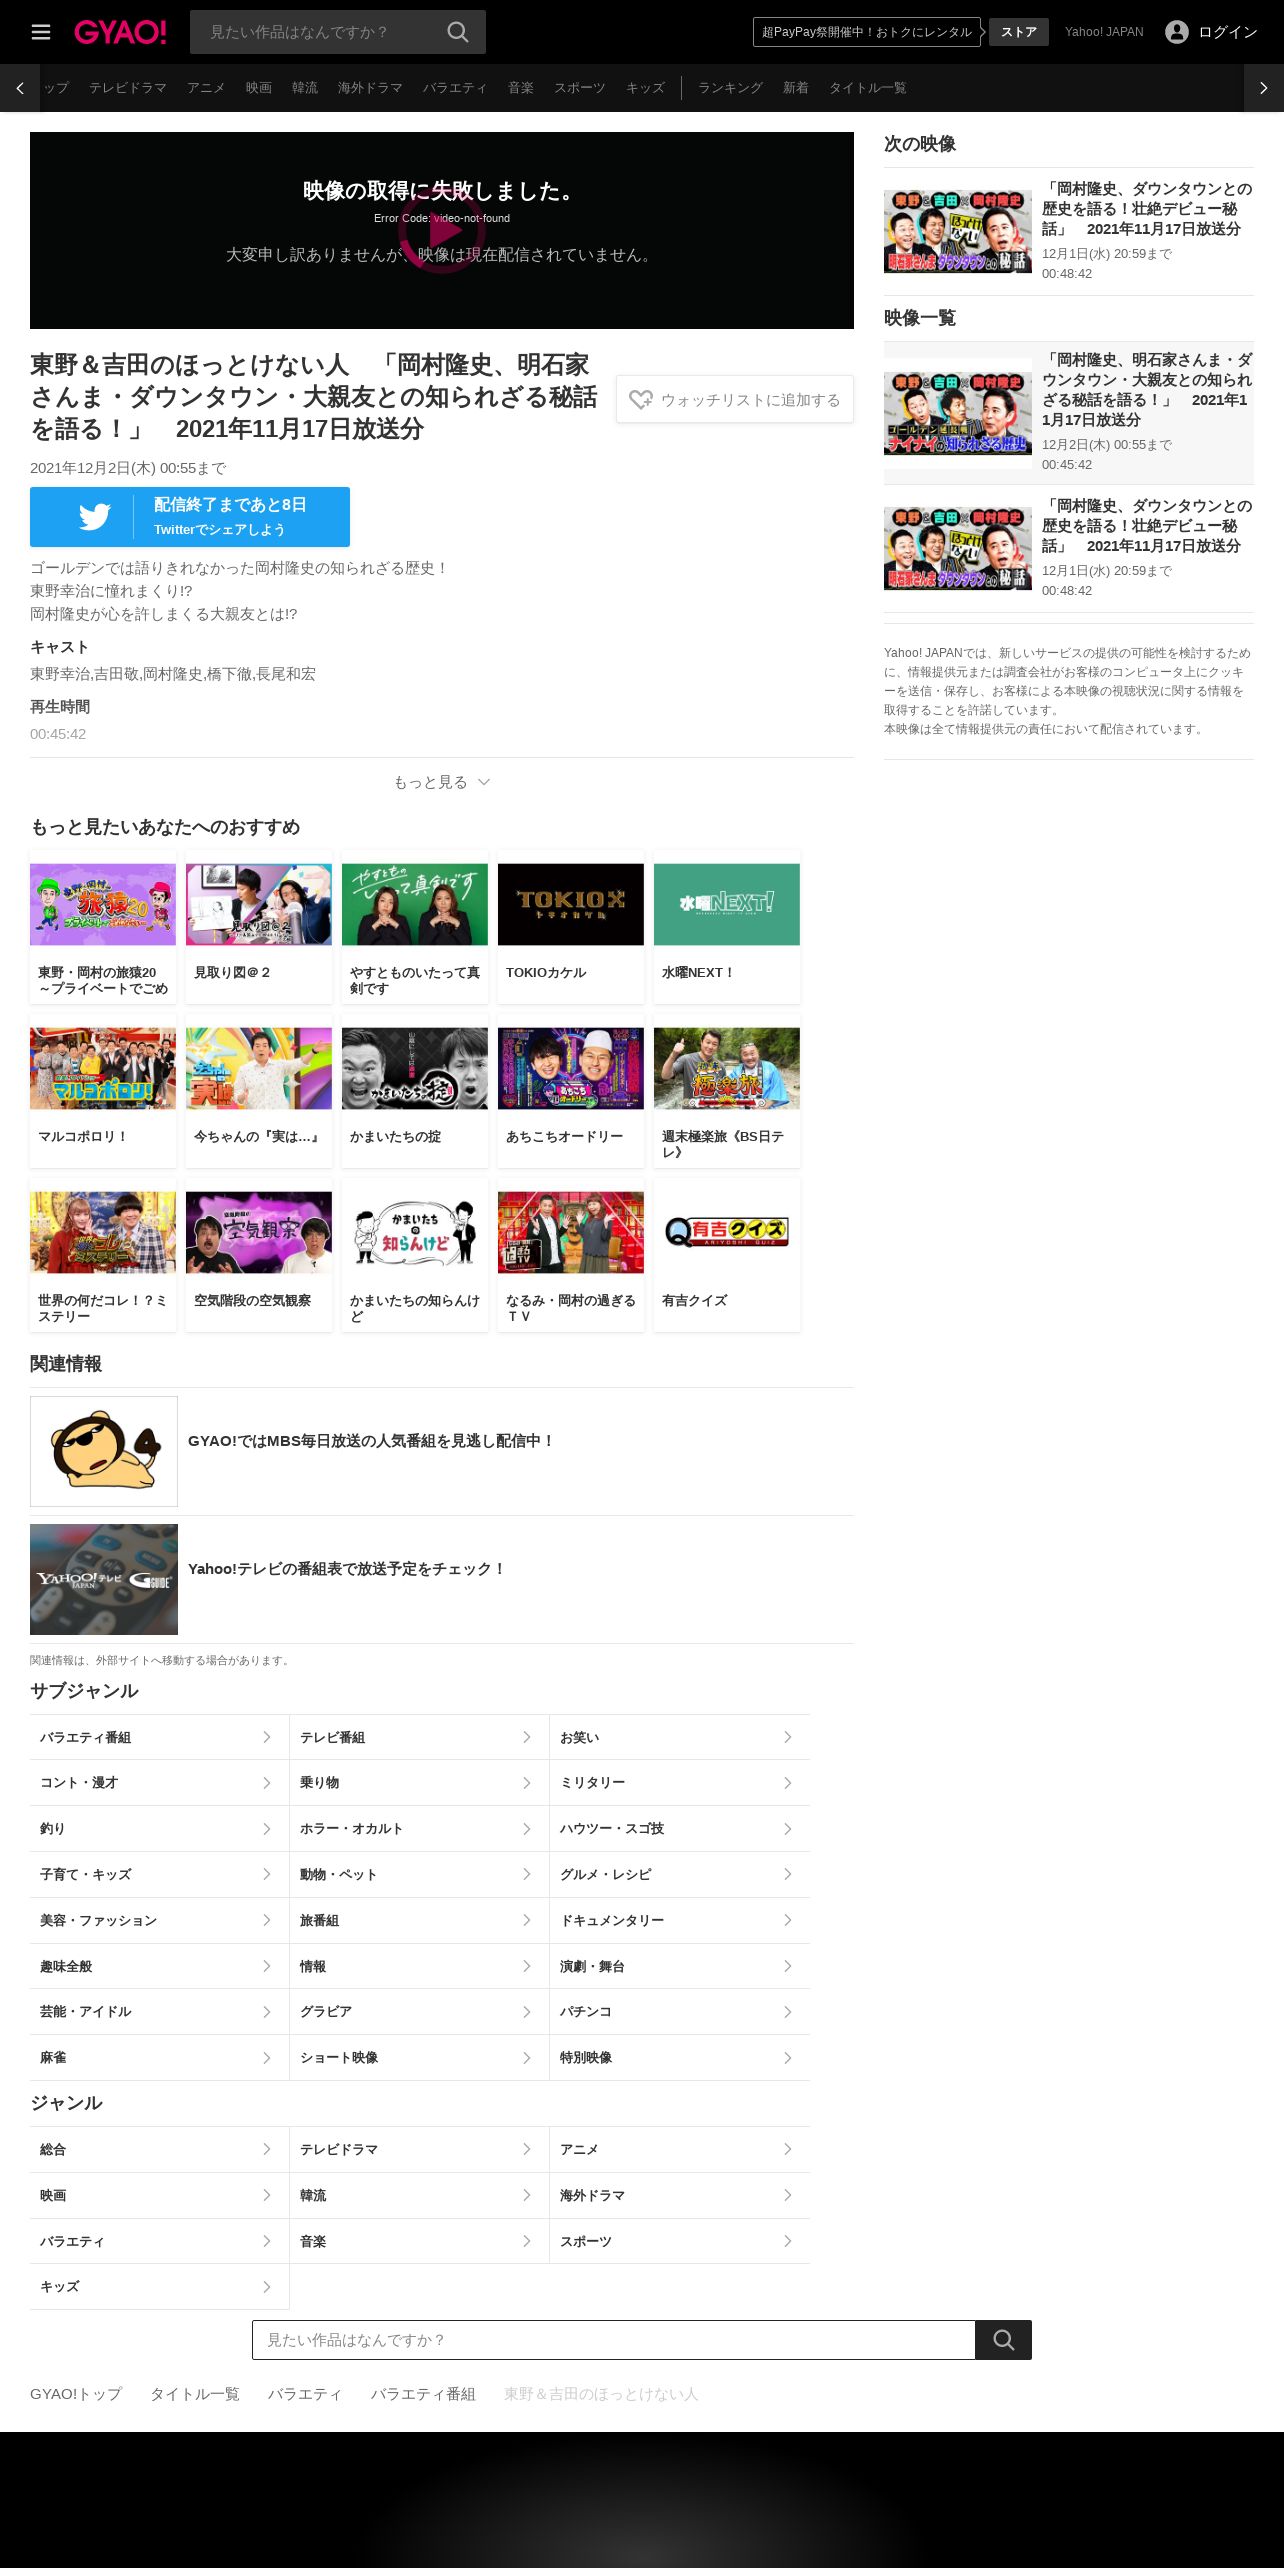
Task: Open 明石家さんま video thumbnail in 映像一覧
Action: 958,413
